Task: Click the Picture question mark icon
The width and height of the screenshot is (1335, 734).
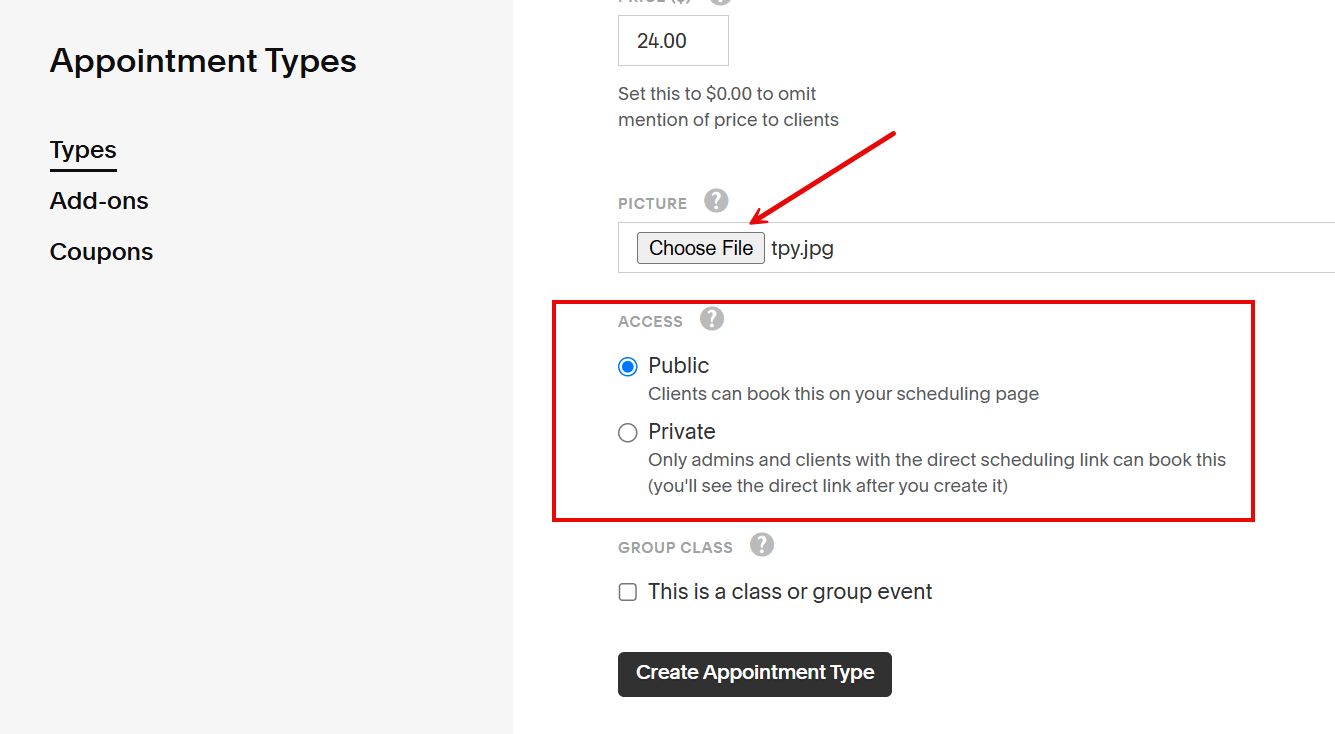Action: (716, 201)
